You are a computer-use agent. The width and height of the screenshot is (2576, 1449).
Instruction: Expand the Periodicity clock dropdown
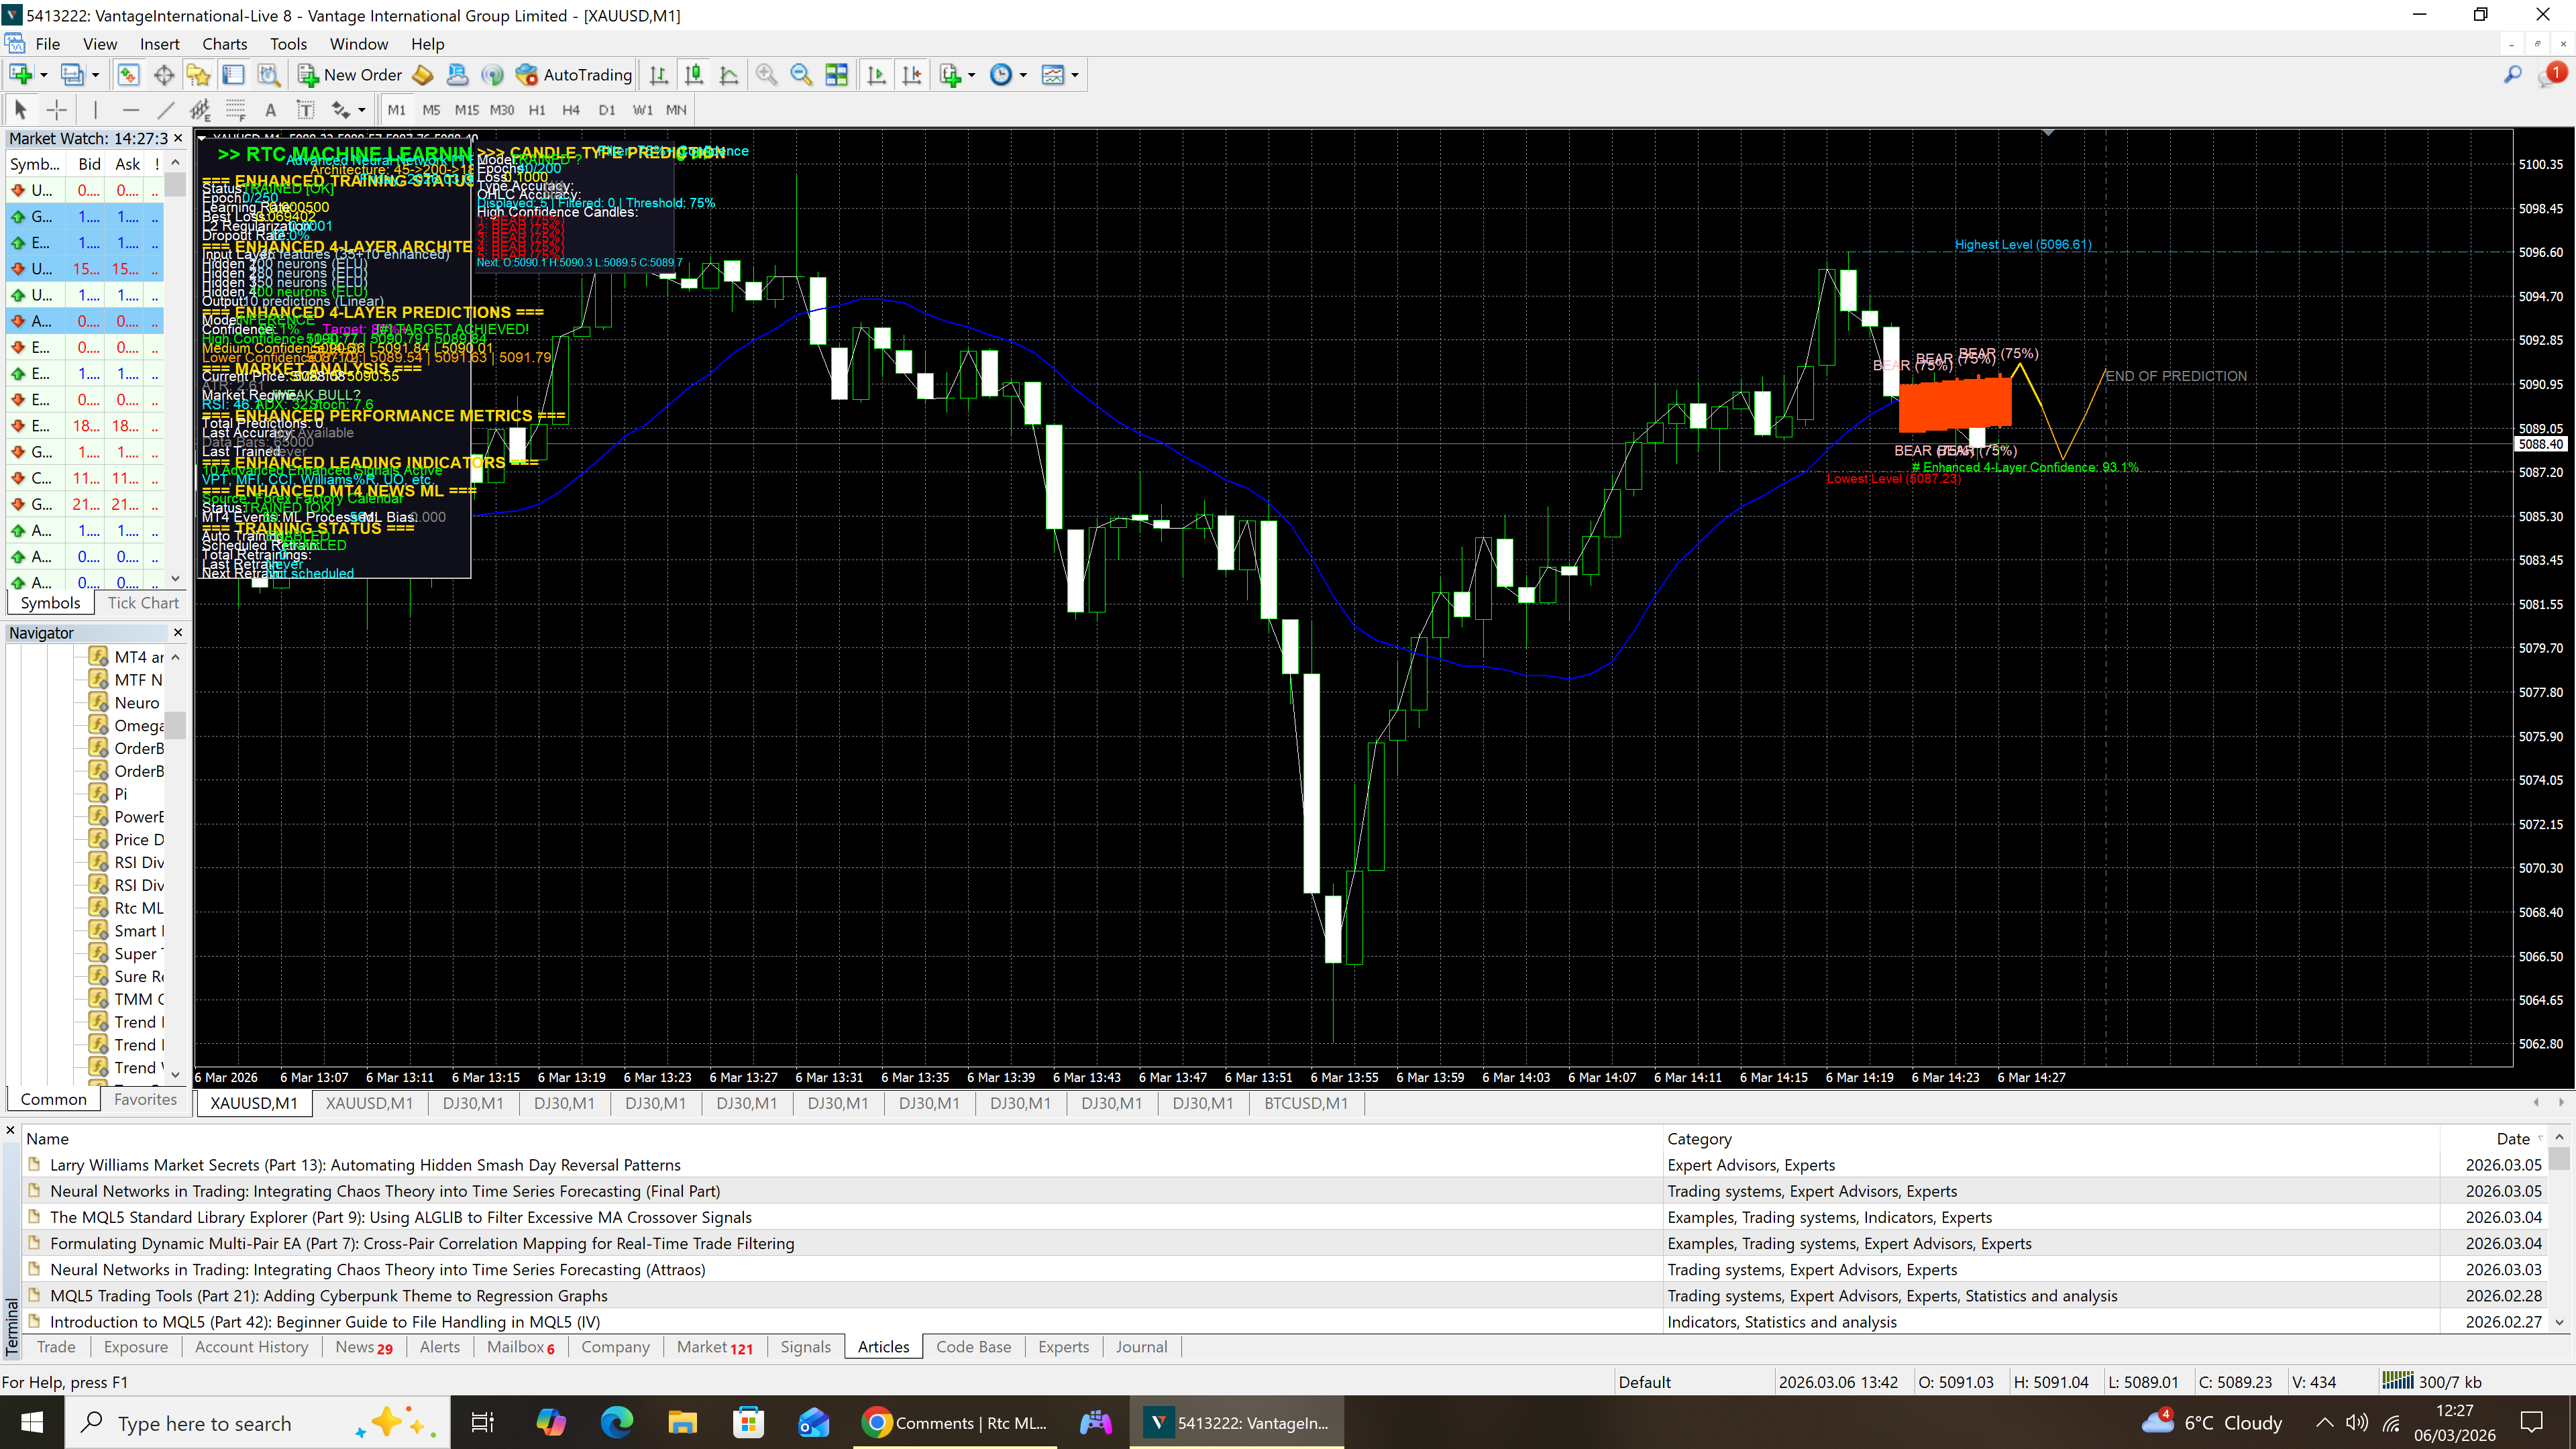tap(1023, 75)
